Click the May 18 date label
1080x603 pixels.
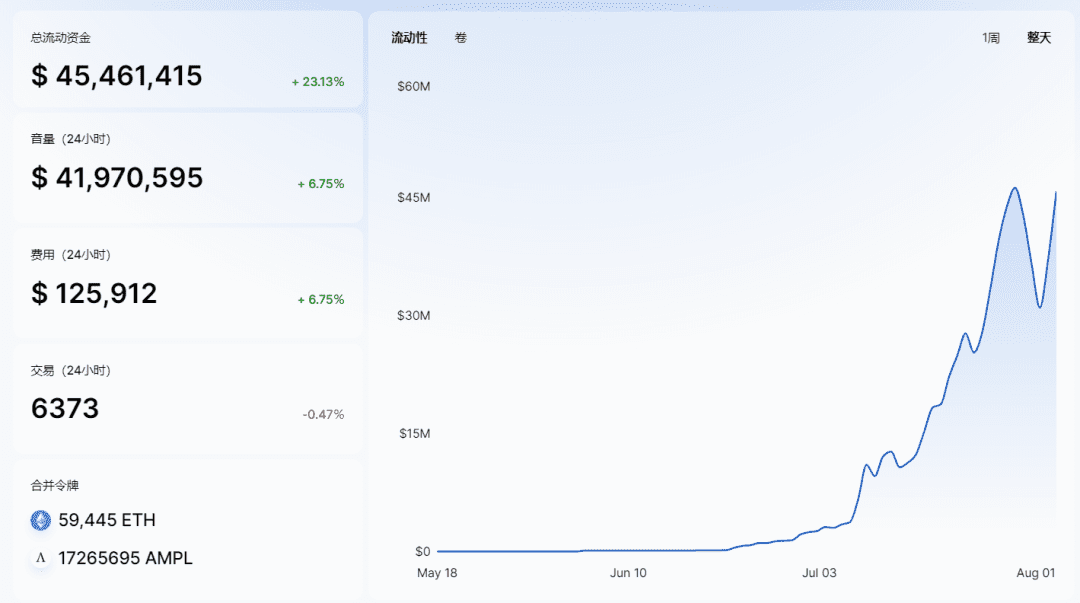437,573
